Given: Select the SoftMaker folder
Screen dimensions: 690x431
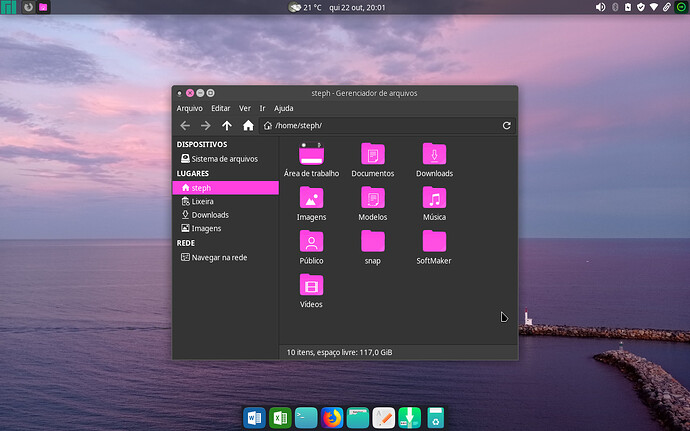Looking at the screenshot, I should click(434, 247).
